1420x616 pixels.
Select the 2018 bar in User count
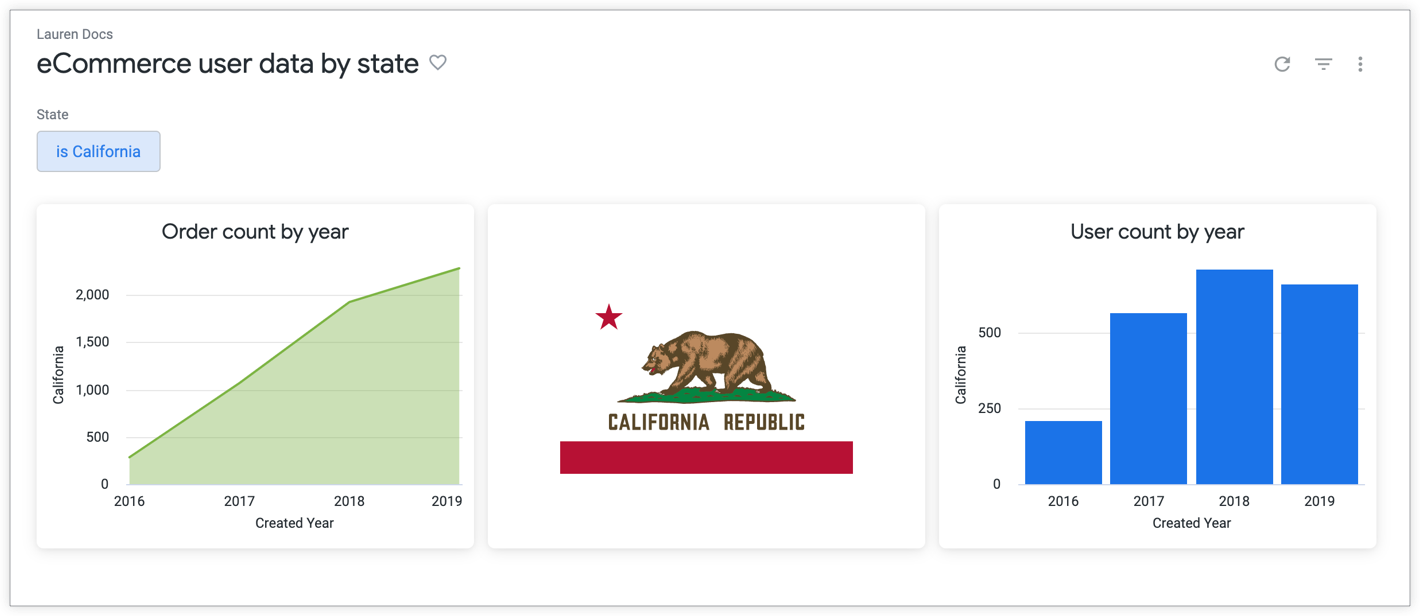tap(1234, 376)
